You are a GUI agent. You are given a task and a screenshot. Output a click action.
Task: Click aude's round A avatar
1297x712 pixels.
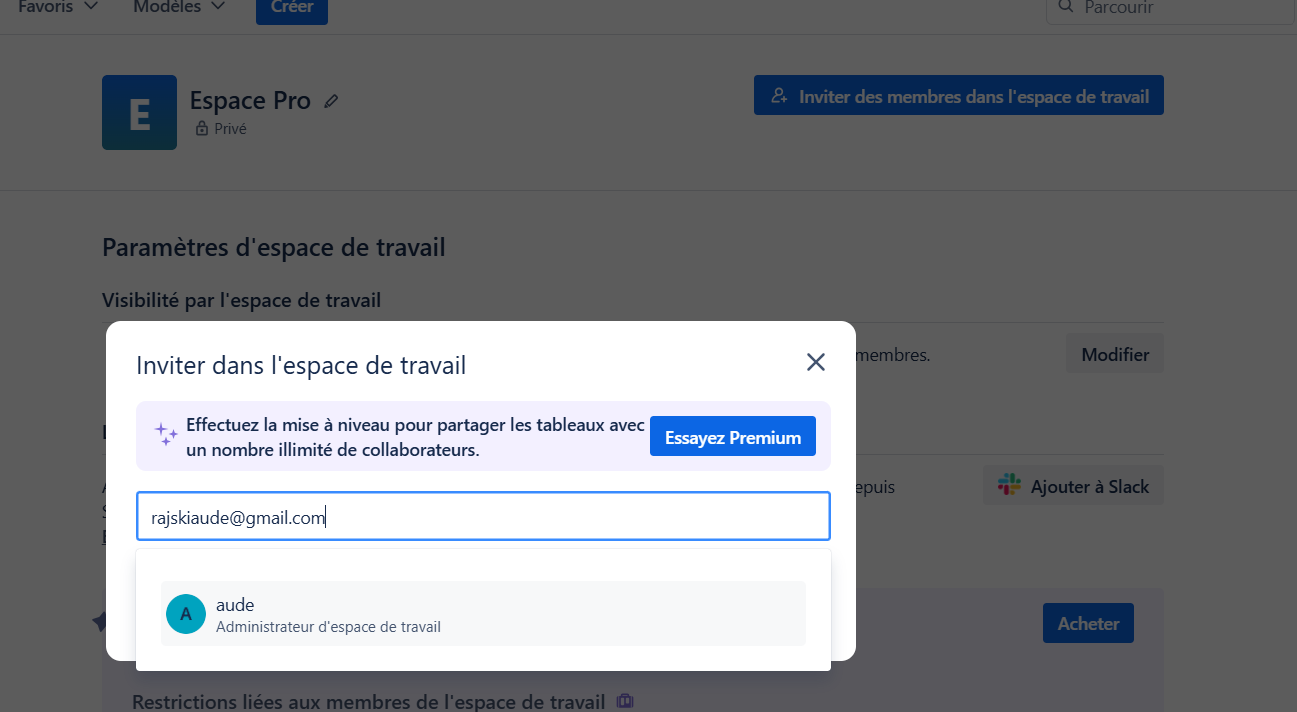coord(186,614)
